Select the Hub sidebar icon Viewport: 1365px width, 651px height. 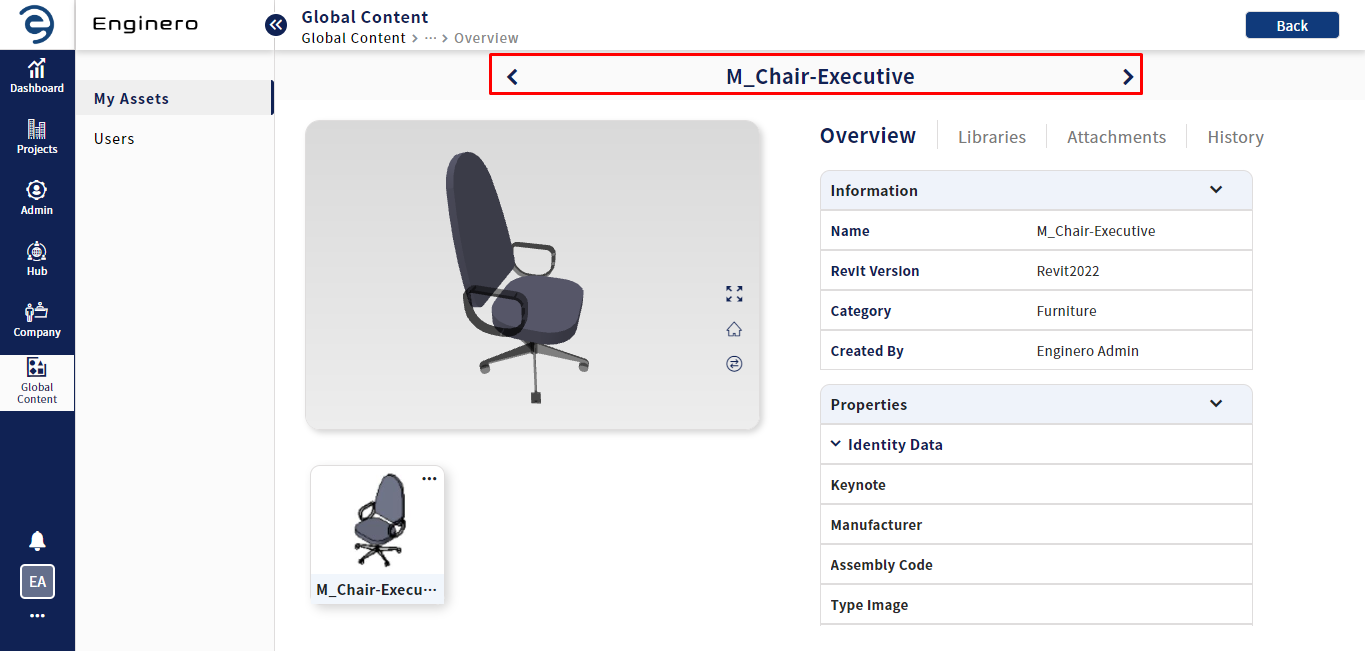tap(37, 259)
